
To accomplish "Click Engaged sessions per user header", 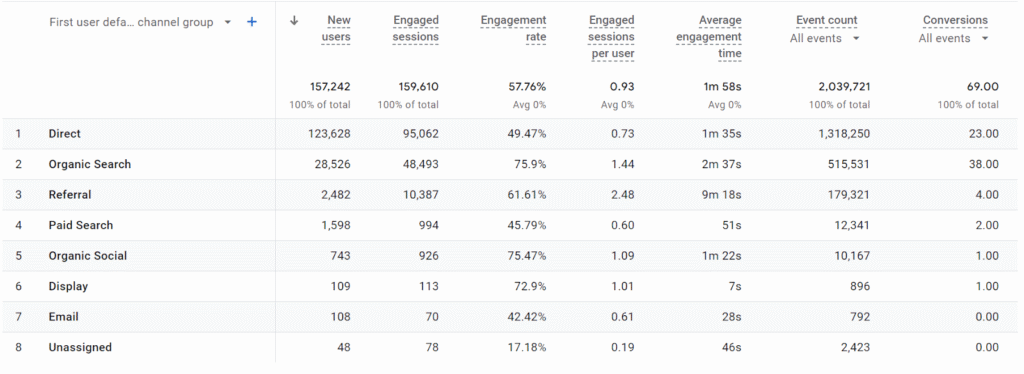I will [x=612, y=37].
